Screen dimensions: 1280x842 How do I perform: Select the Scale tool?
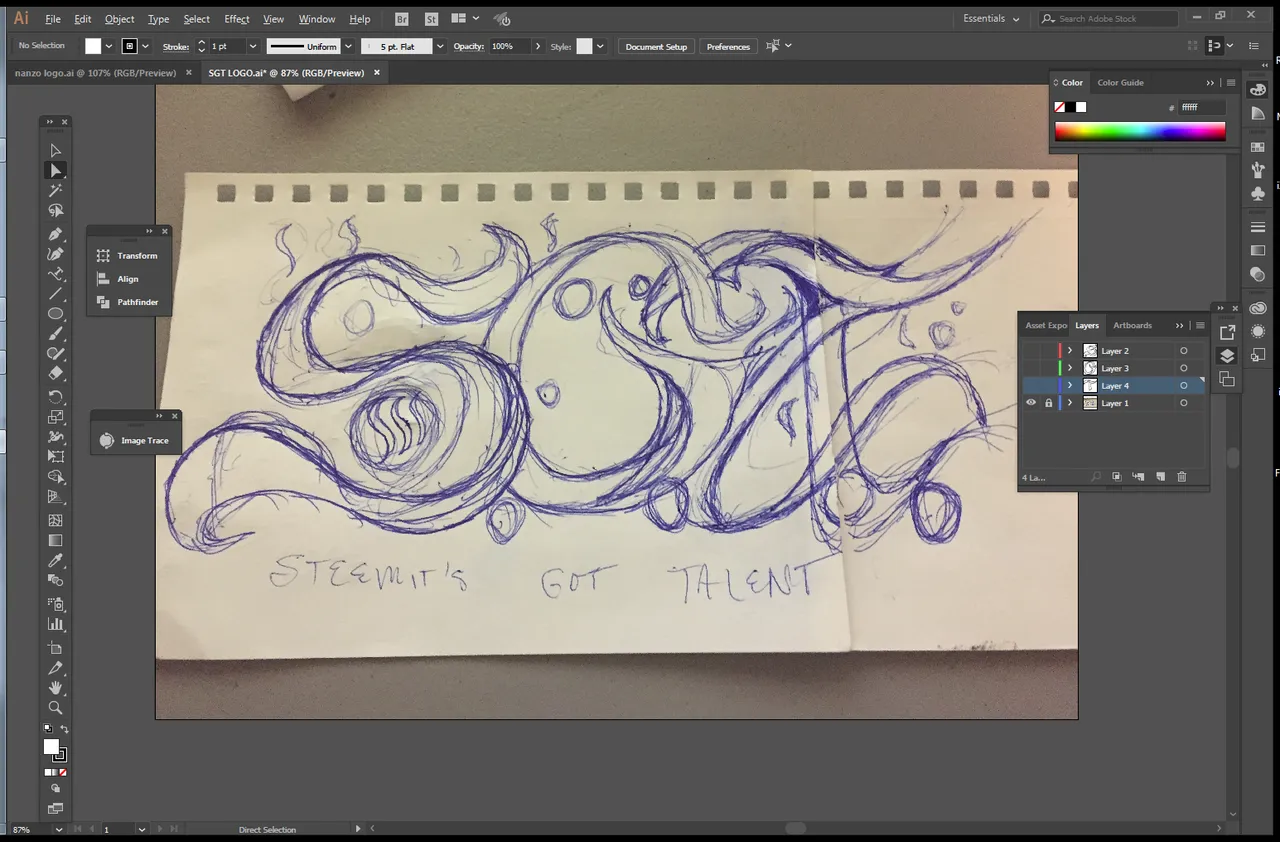(56, 417)
